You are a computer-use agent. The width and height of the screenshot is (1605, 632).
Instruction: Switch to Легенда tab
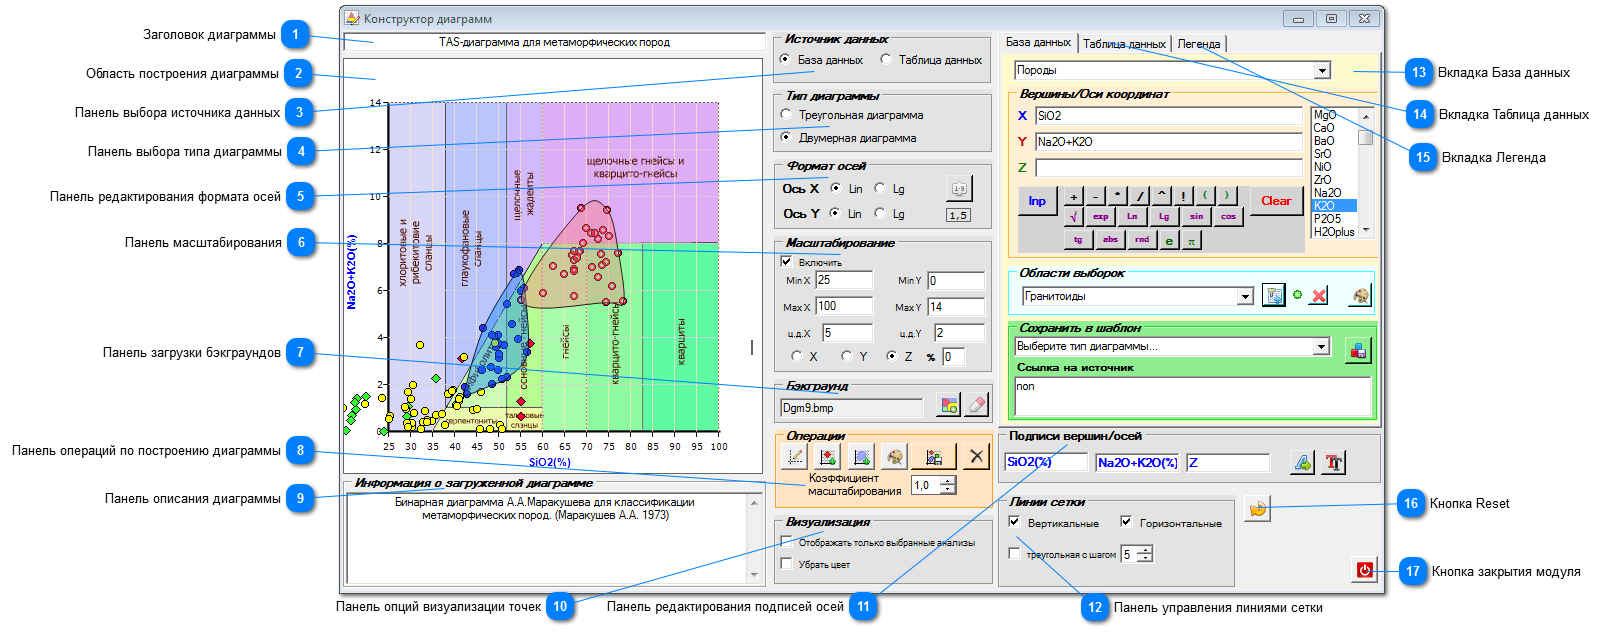point(1198,44)
